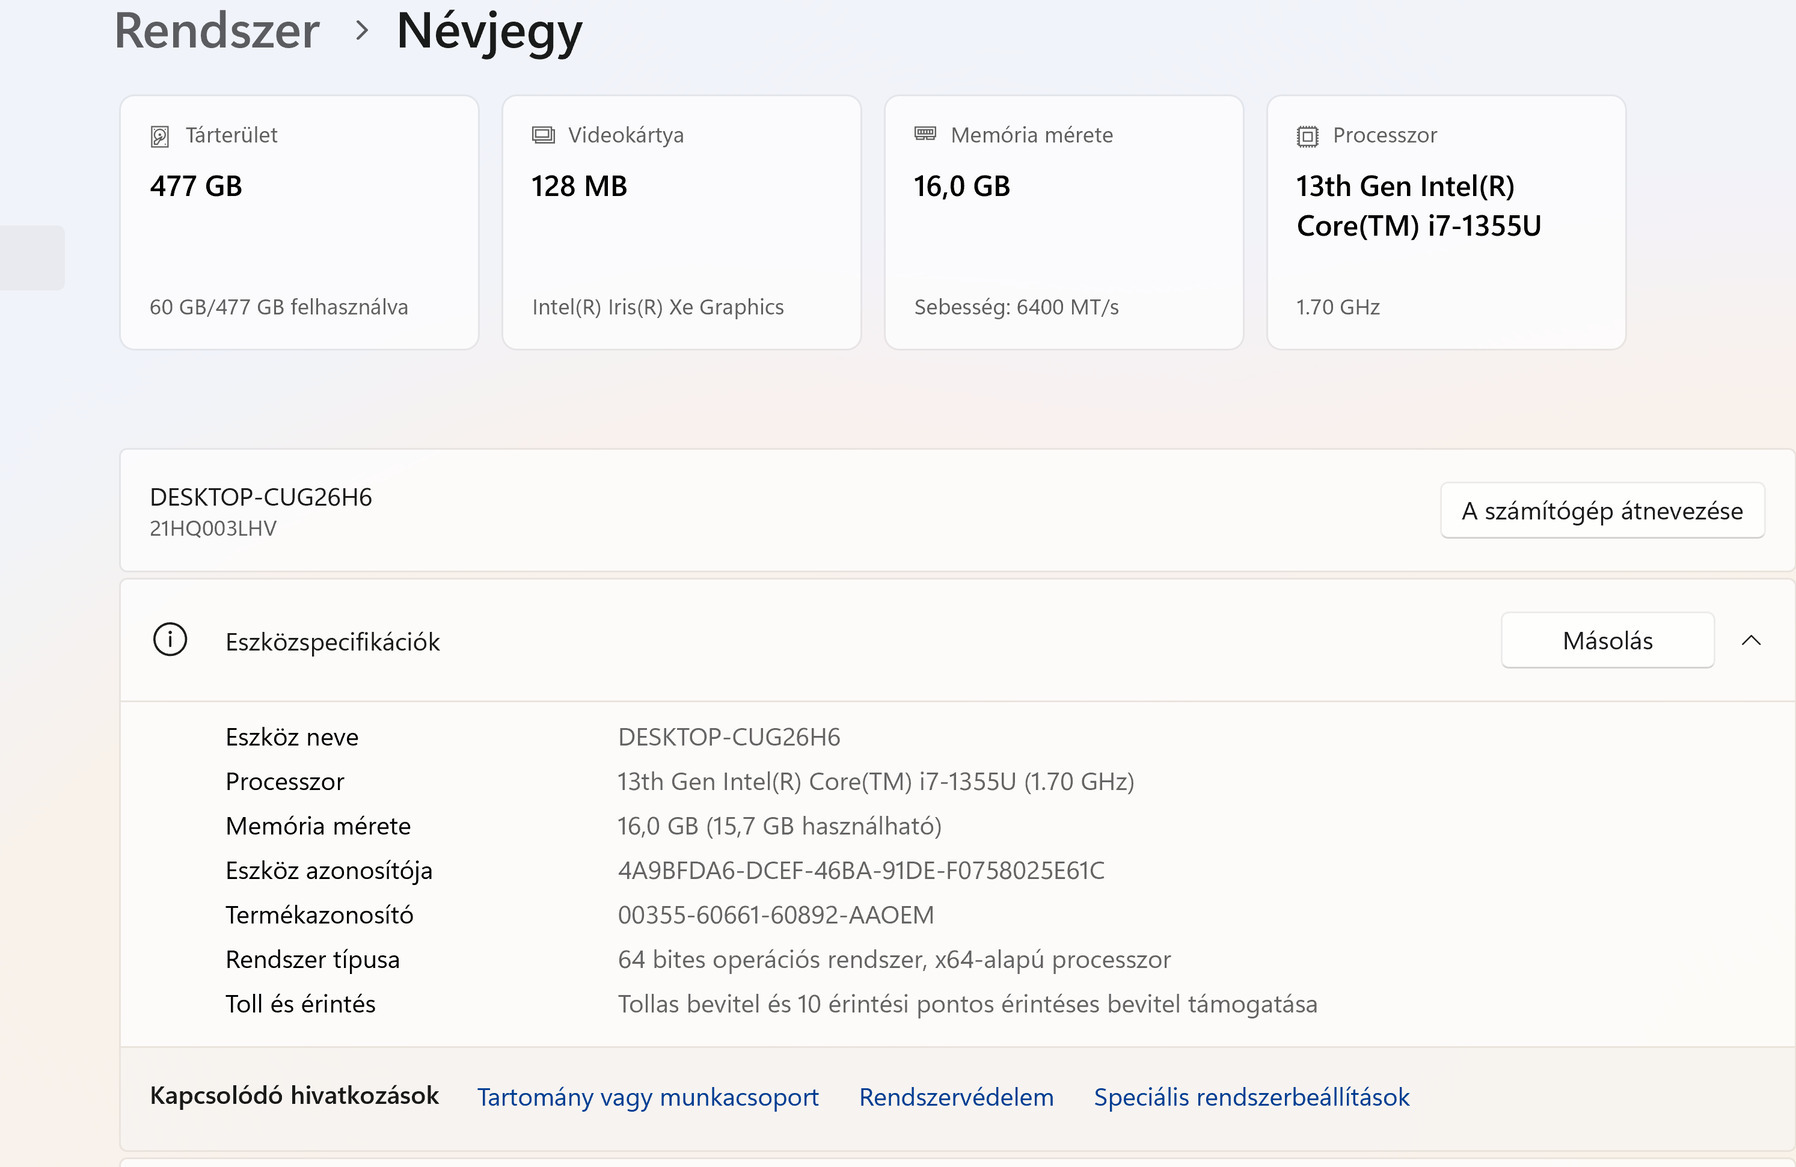Click the Processzor CPU icon
Image resolution: width=1796 pixels, height=1167 pixels.
click(x=1307, y=136)
